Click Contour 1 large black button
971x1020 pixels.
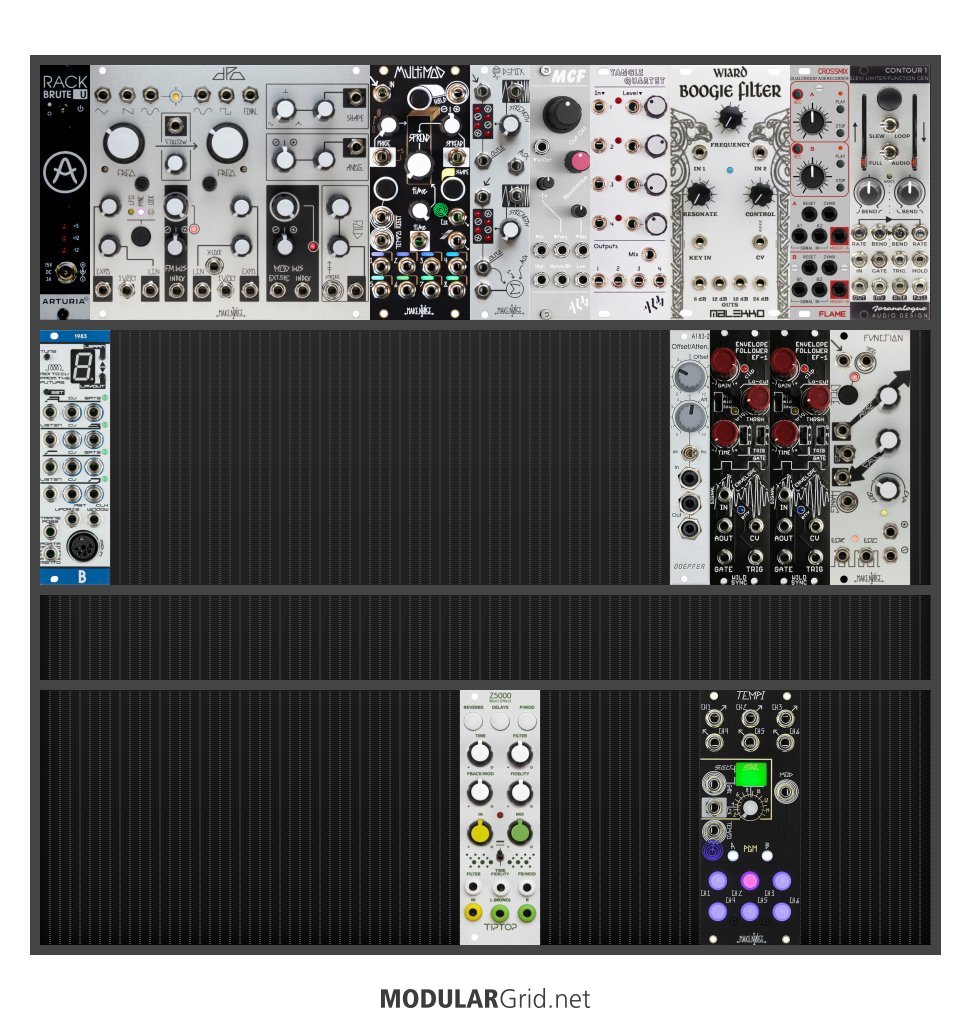click(888, 98)
